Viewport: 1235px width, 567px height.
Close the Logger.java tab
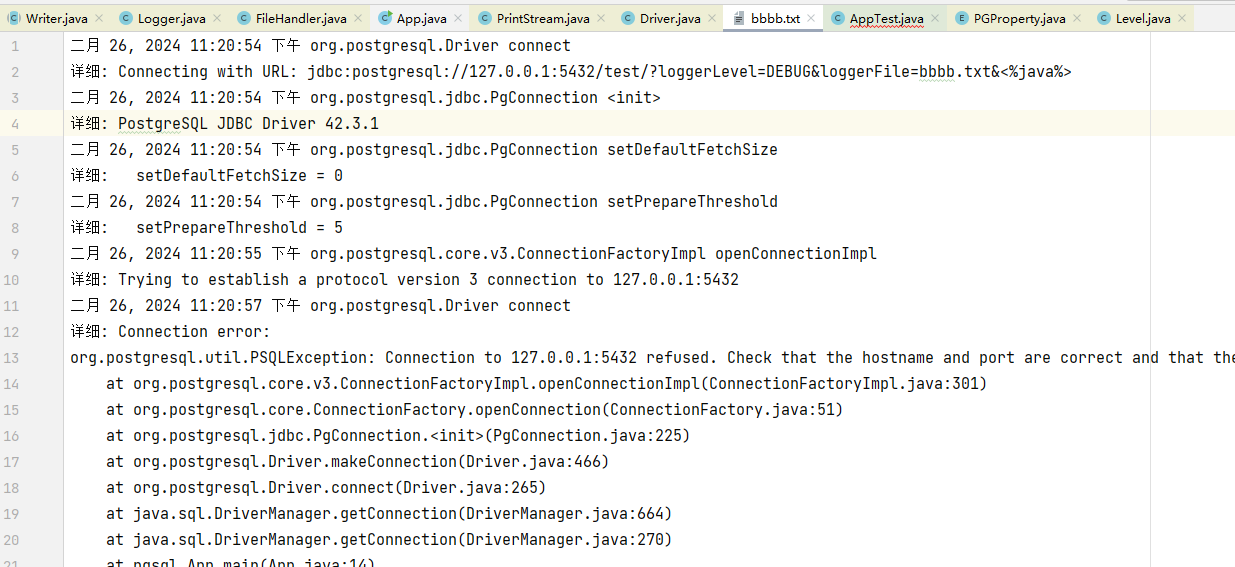pyautogui.click(x=217, y=18)
